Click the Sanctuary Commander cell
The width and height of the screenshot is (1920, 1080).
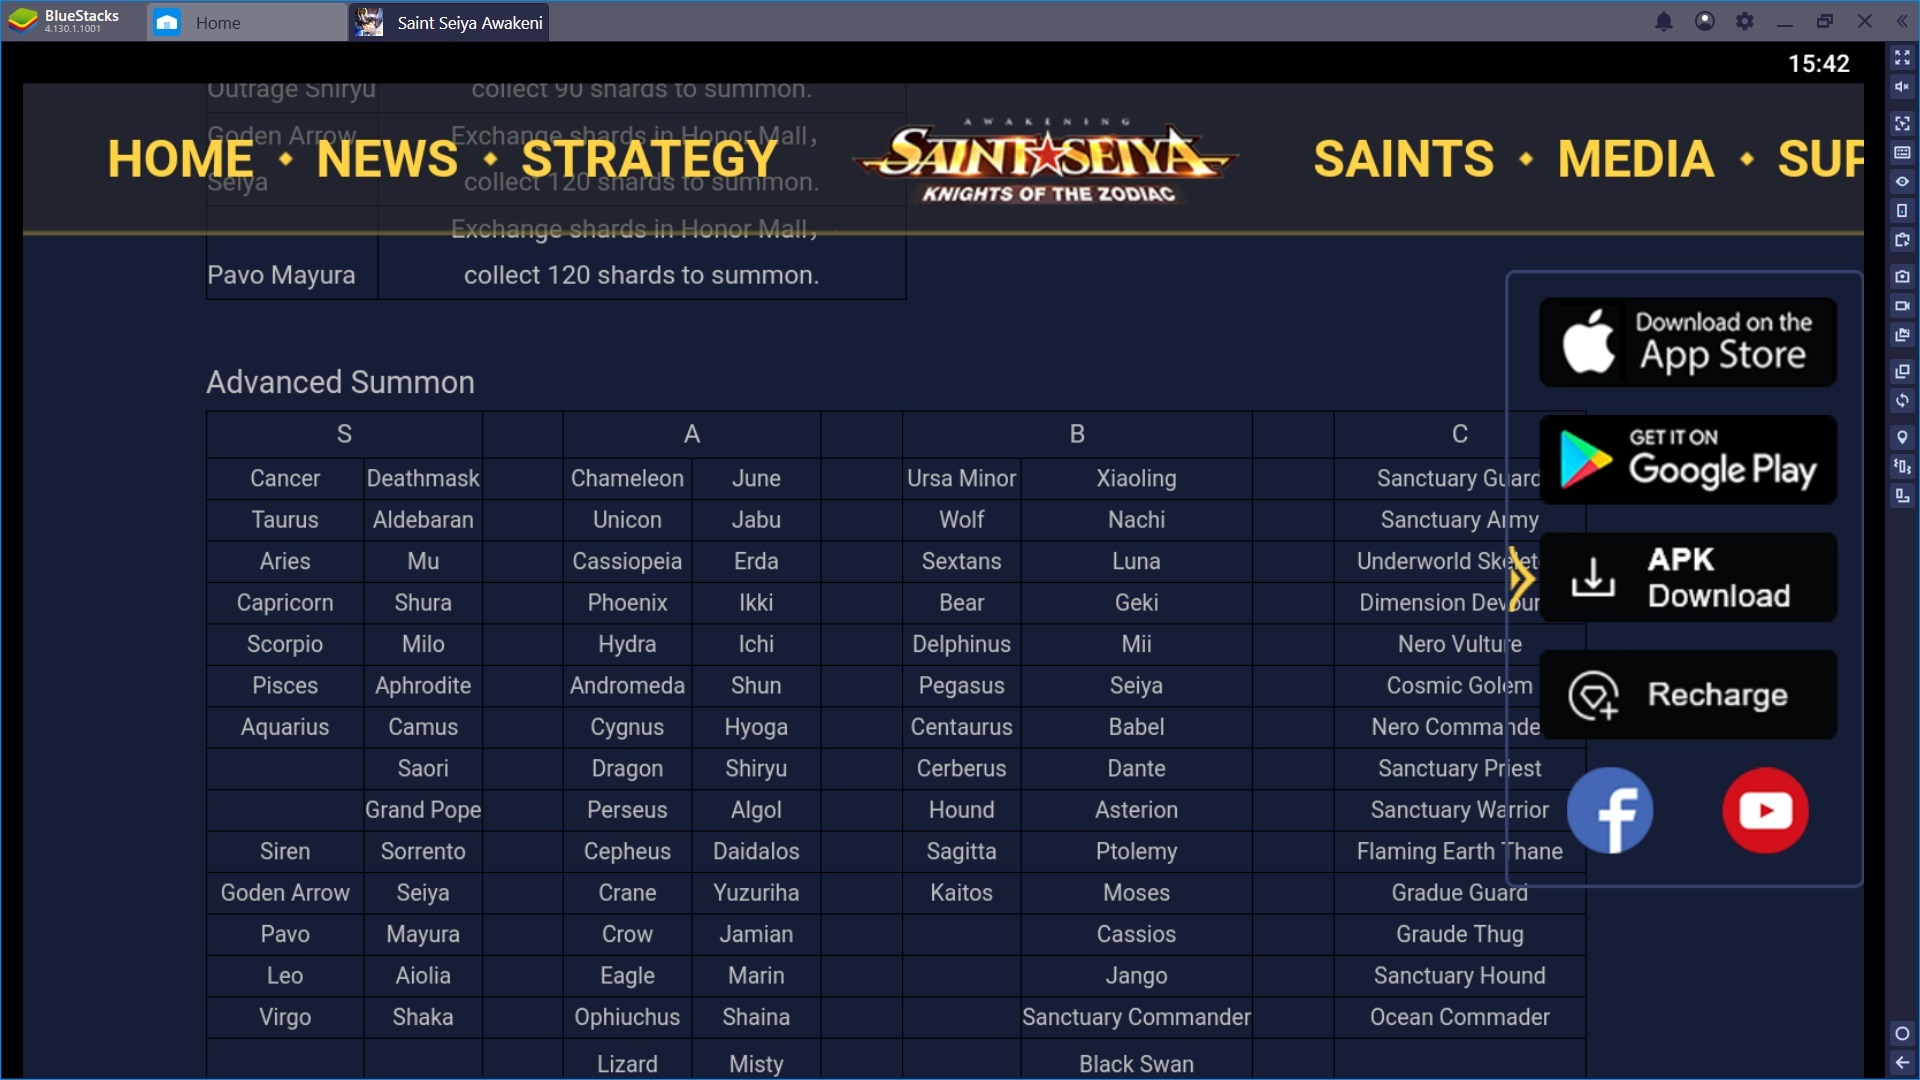point(1136,1017)
